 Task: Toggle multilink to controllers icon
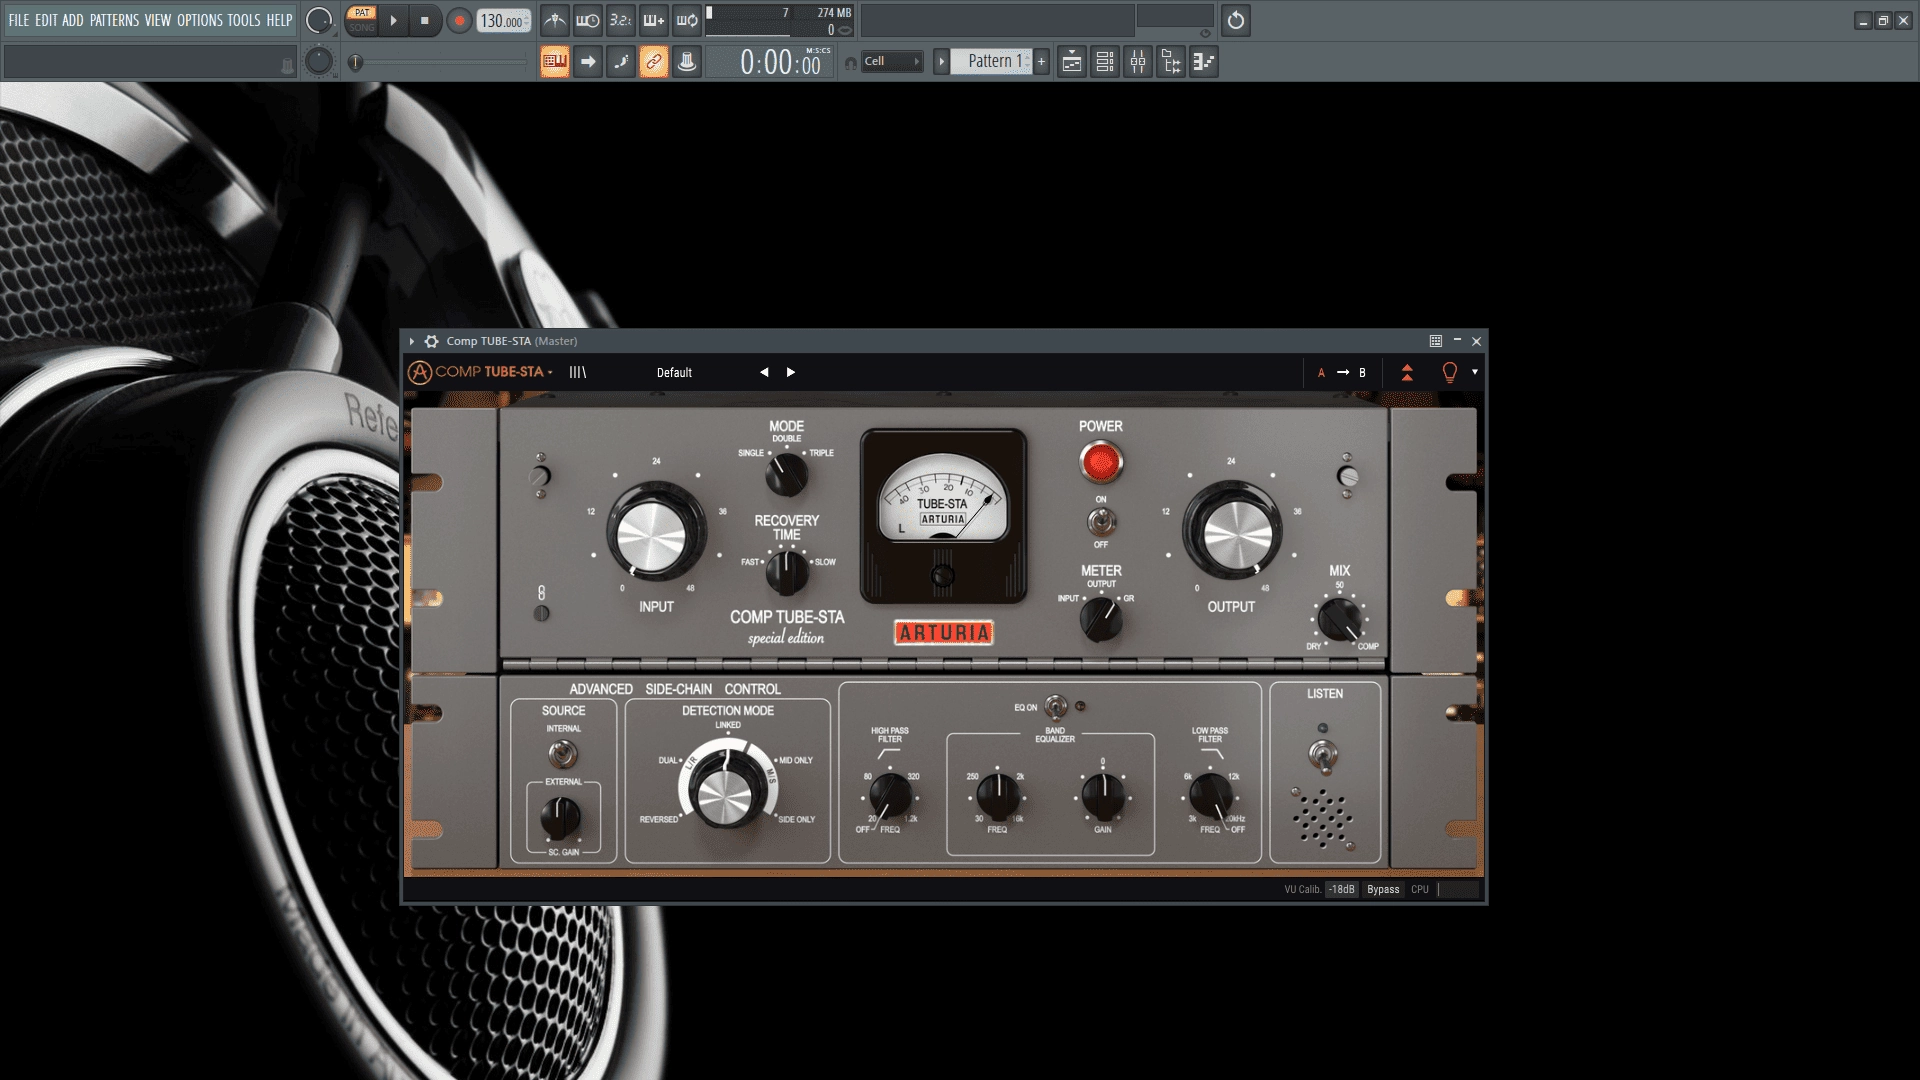[x=687, y=62]
